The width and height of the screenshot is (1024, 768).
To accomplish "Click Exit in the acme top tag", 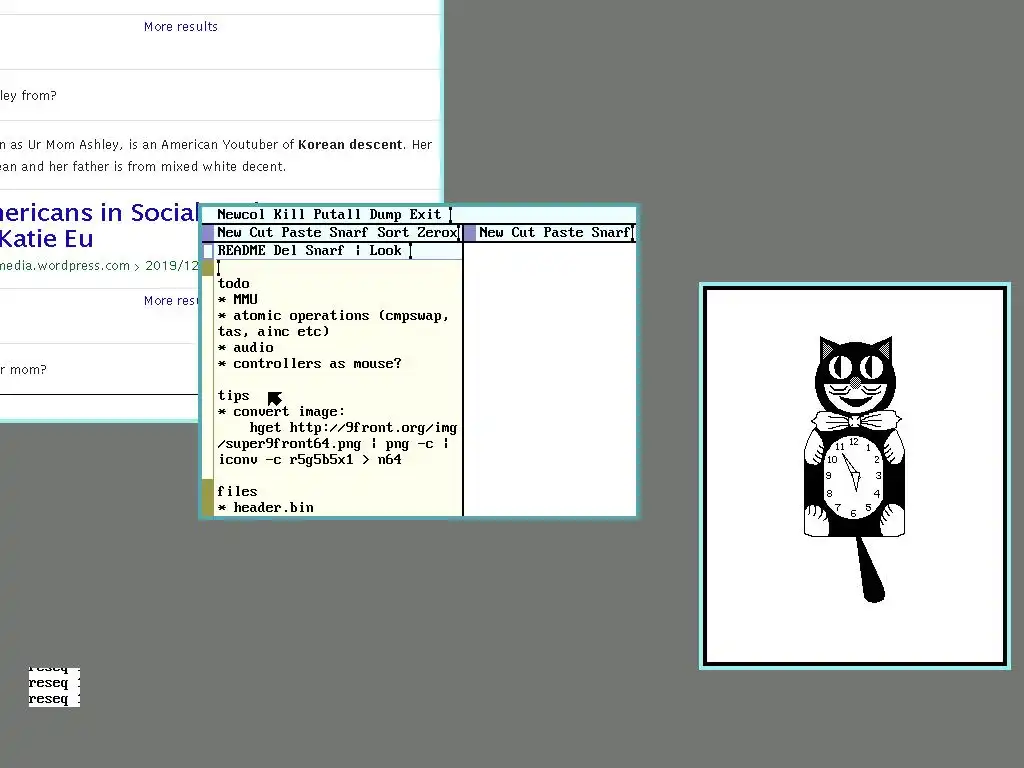I will point(425,214).
